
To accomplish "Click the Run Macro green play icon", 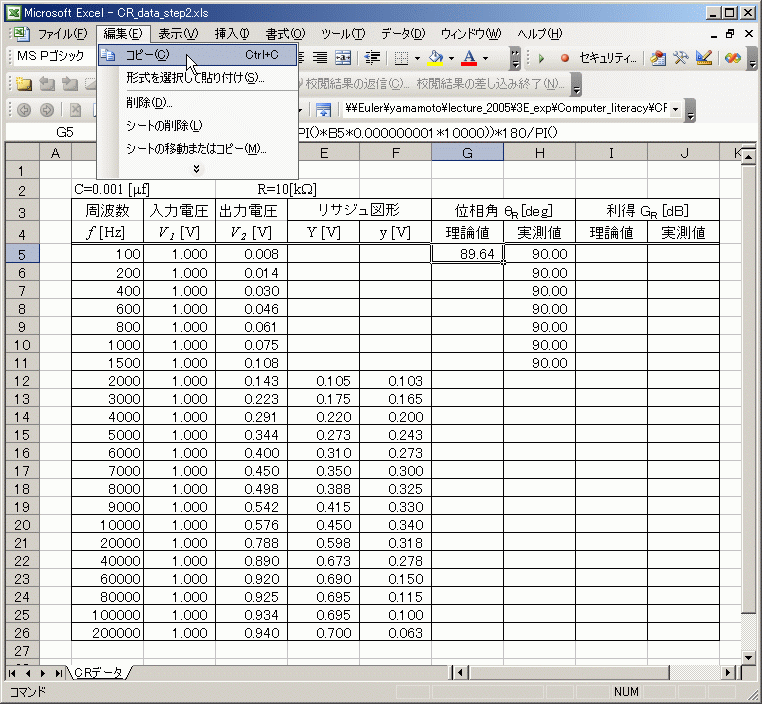I will coord(542,58).
